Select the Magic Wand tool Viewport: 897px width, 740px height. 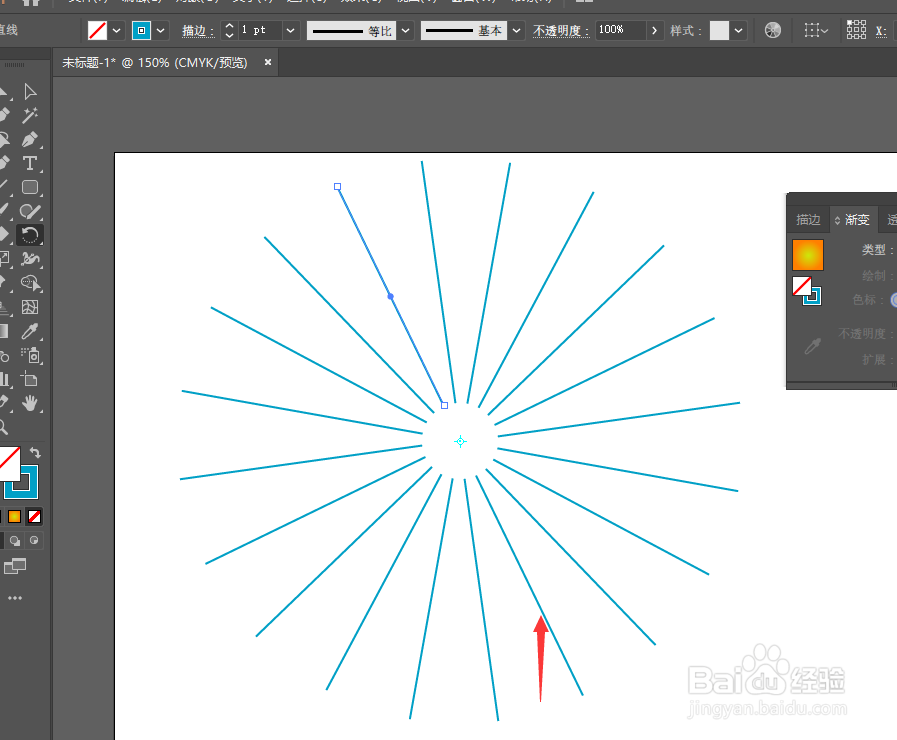pyautogui.click(x=30, y=115)
